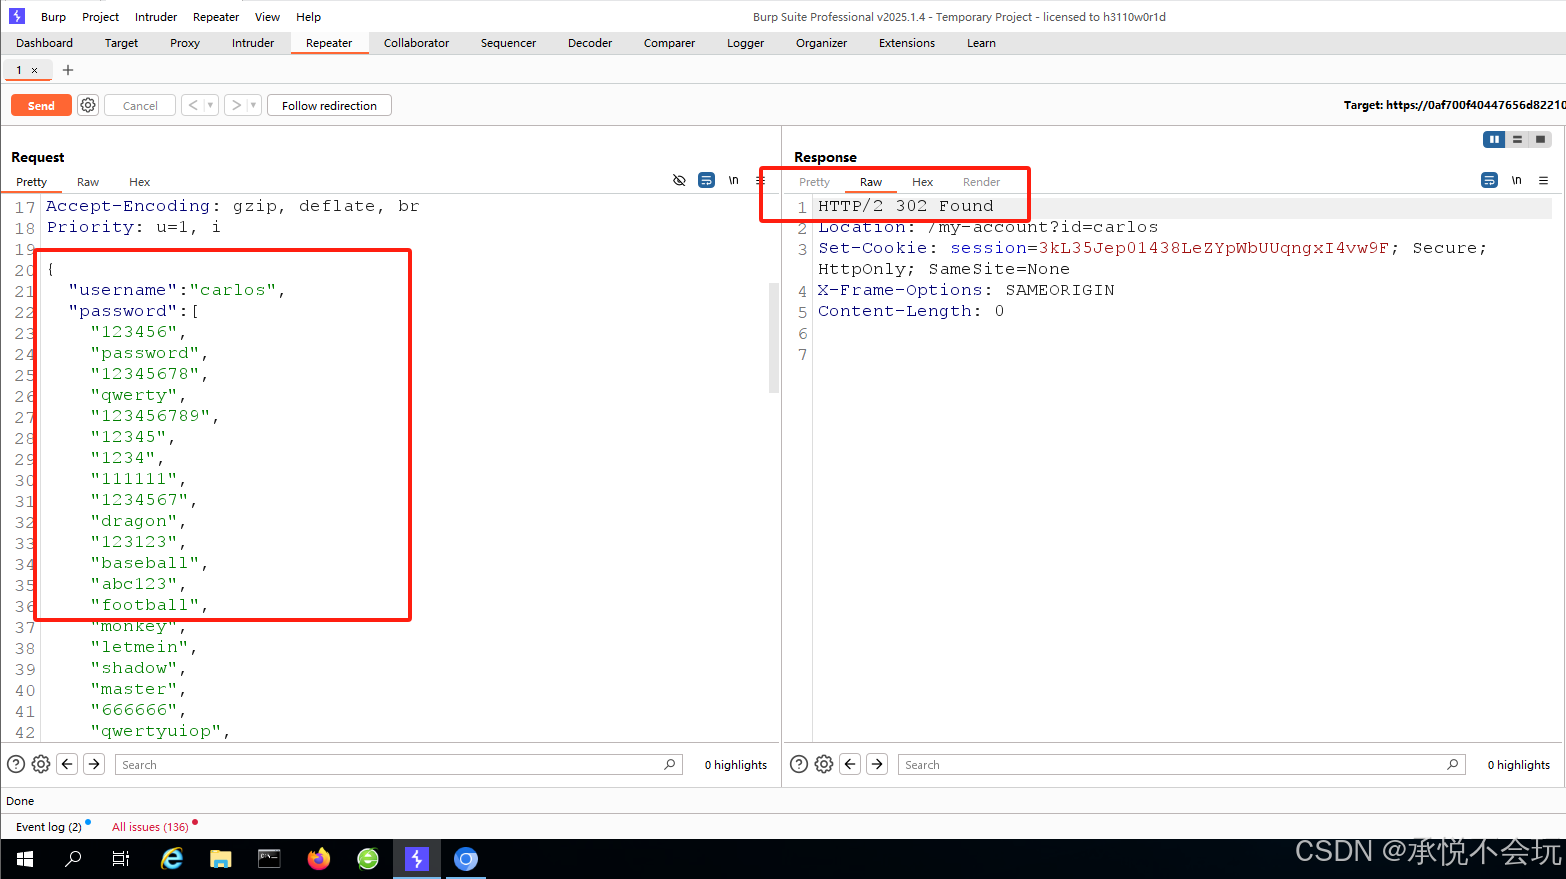The image size is (1566, 879).
Task: Switch to the Extensions tab
Action: point(907,43)
